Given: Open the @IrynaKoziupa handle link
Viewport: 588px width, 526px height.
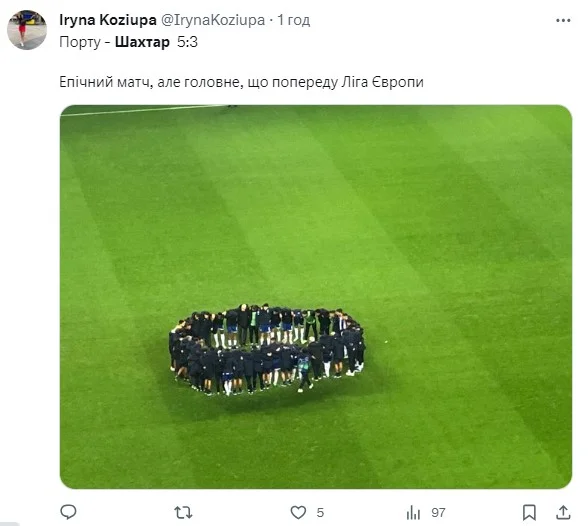Looking at the screenshot, I should 213,20.
